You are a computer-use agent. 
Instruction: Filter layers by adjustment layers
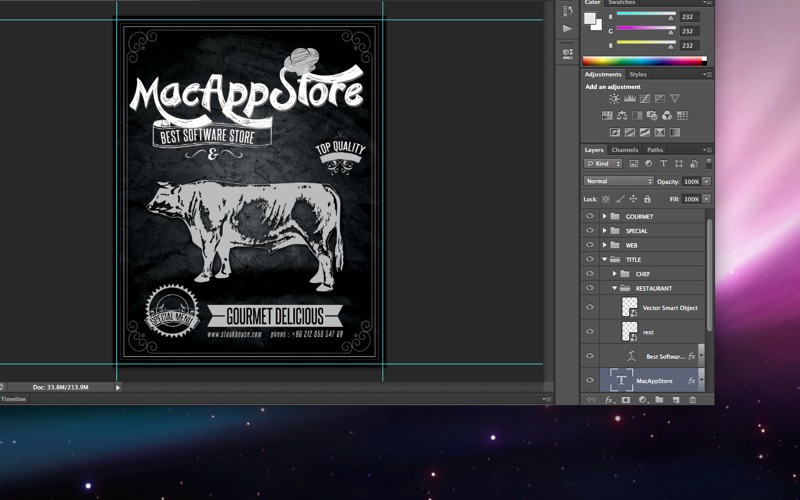[648, 164]
